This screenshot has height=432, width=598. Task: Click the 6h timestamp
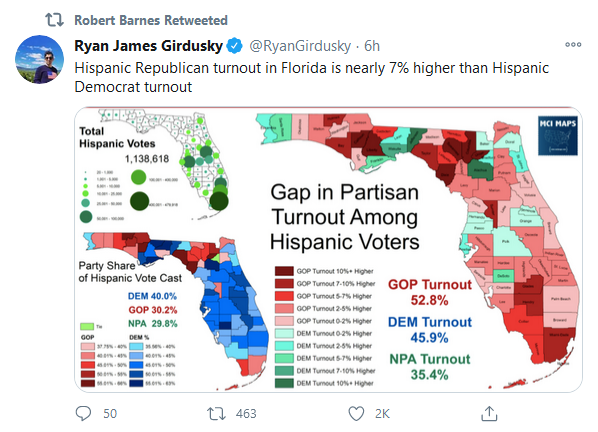[x=372, y=46]
